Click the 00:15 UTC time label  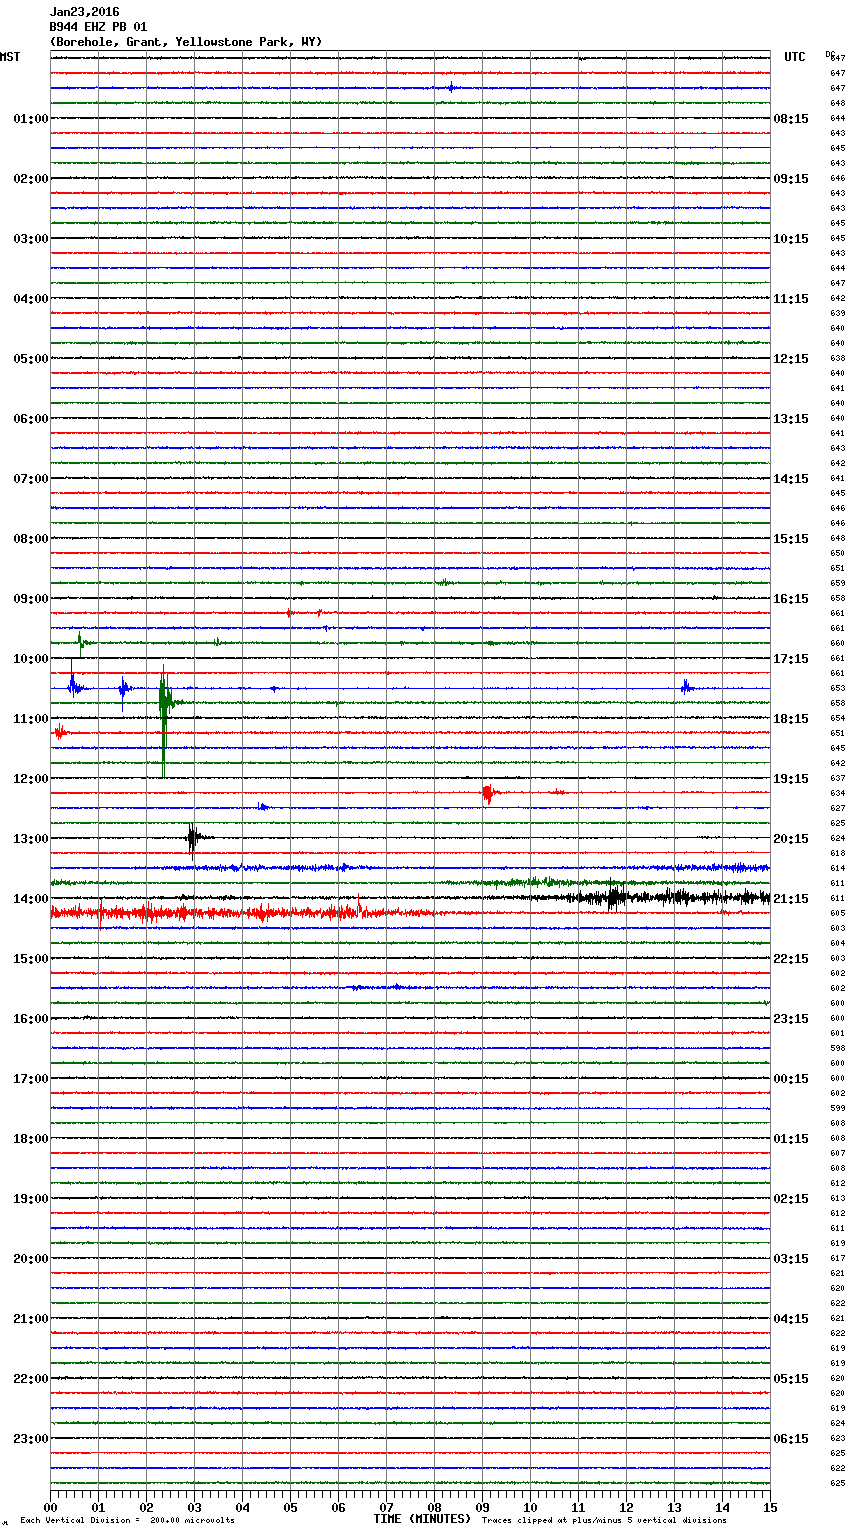[791, 1079]
